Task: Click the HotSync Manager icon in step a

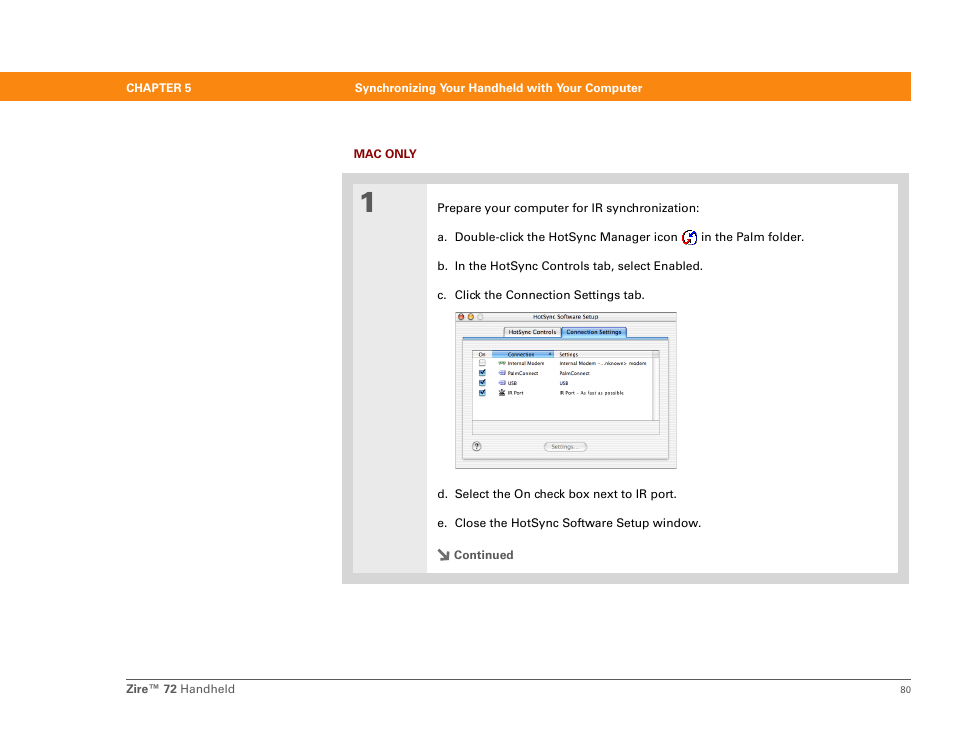Action: pos(689,237)
